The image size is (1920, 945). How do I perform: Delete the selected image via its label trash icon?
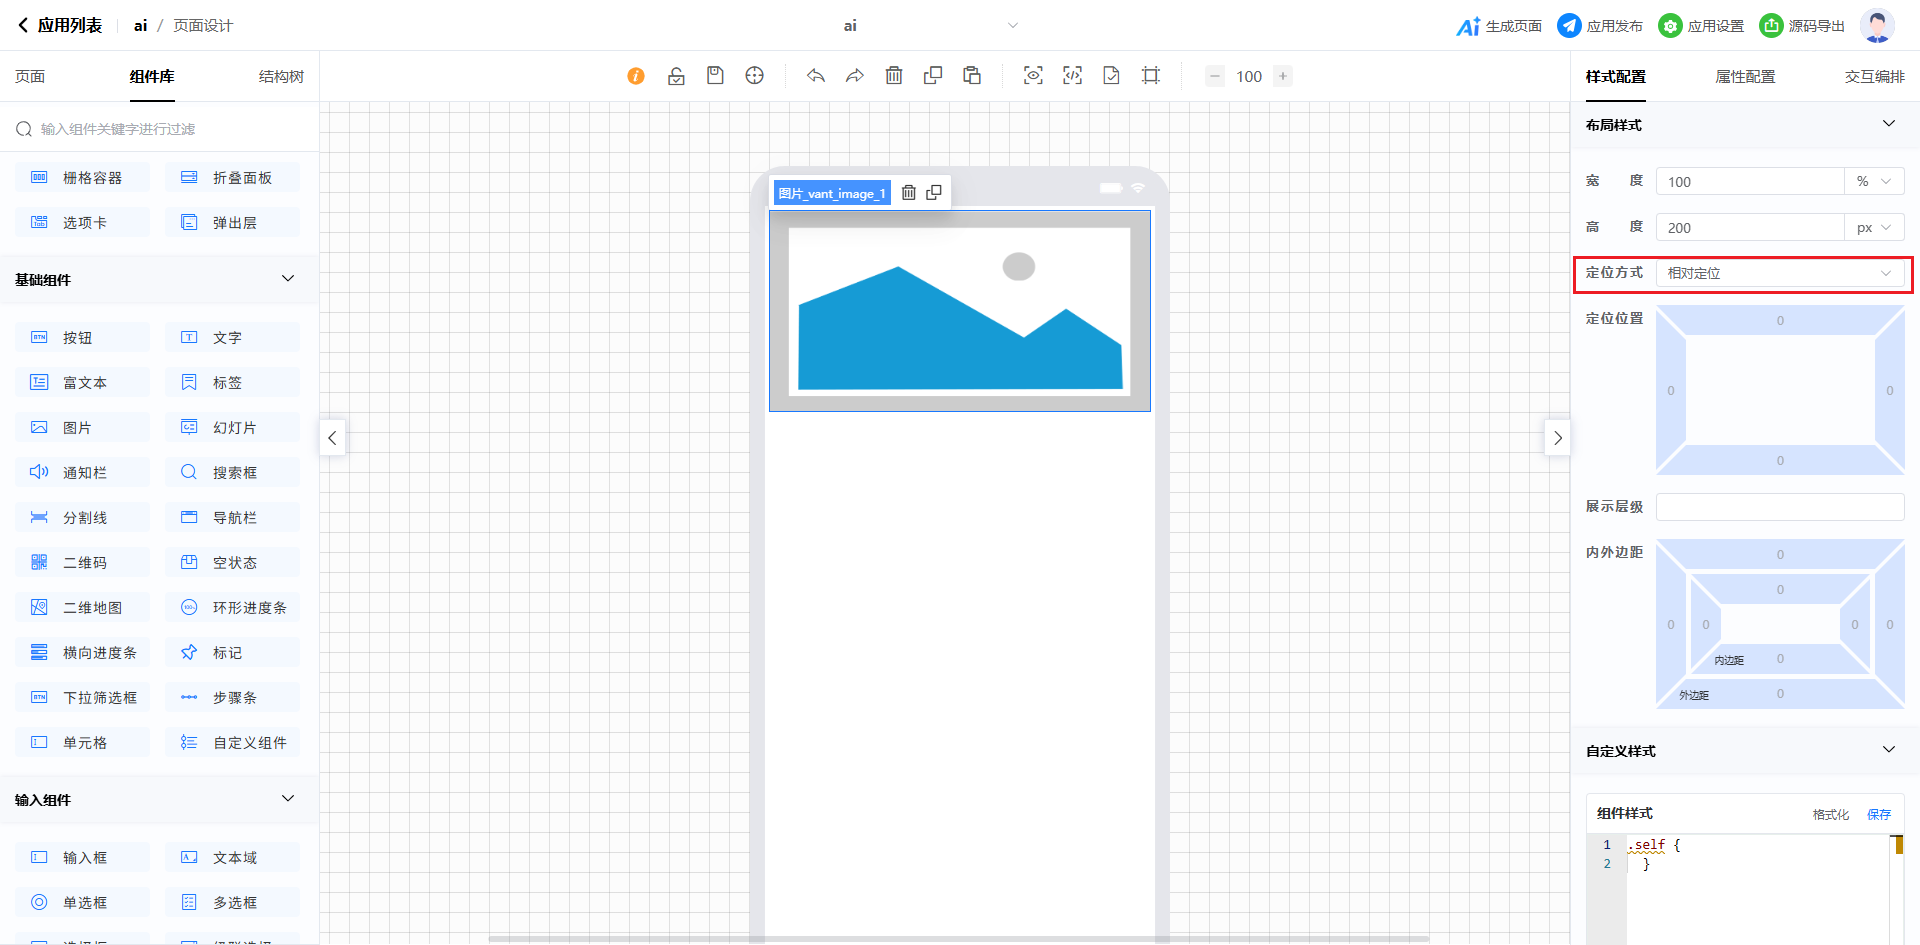(x=908, y=193)
